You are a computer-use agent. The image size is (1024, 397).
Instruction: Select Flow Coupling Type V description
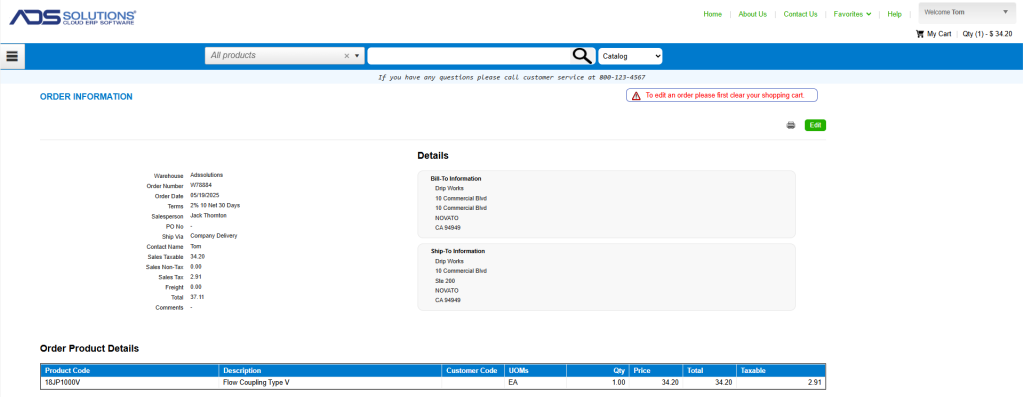coord(256,383)
